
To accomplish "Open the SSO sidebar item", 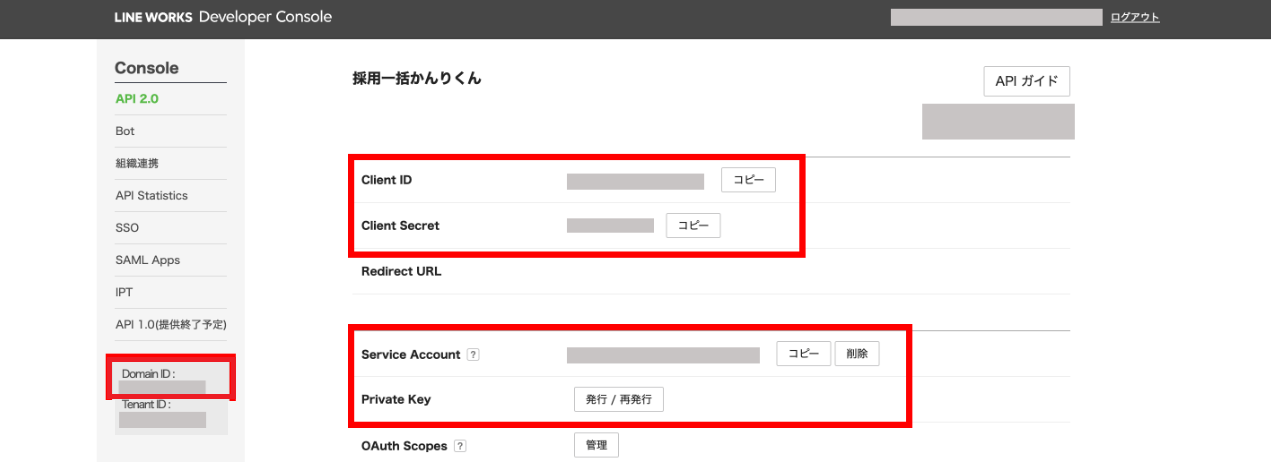I will (x=127, y=228).
